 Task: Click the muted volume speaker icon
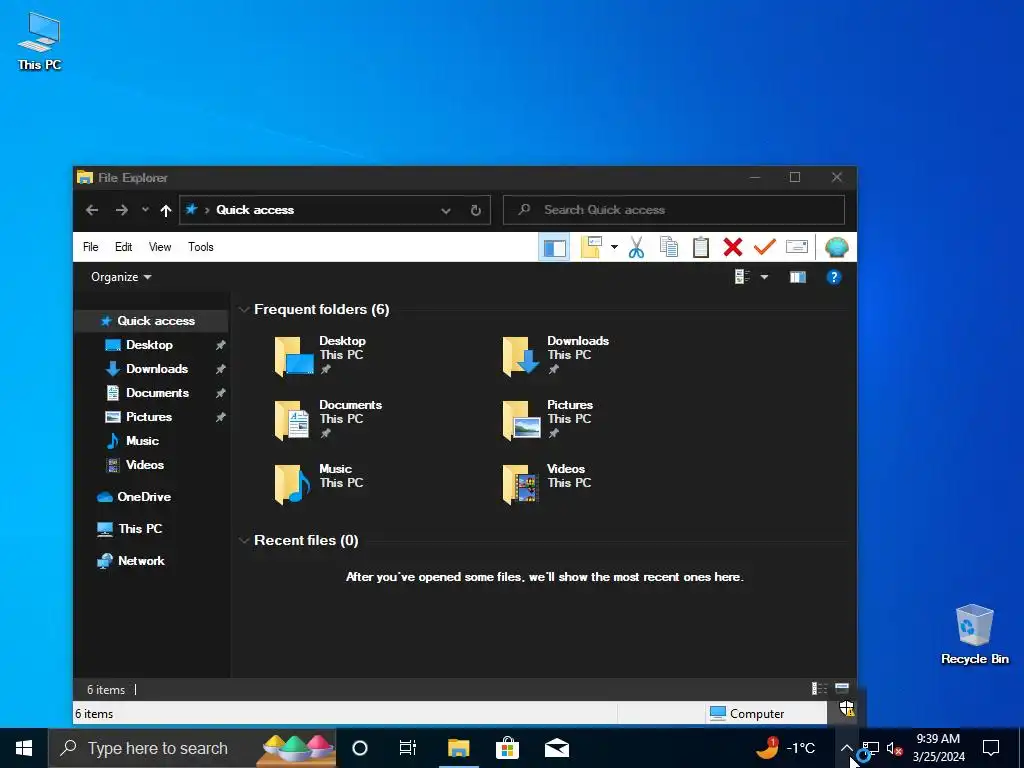coord(894,748)
